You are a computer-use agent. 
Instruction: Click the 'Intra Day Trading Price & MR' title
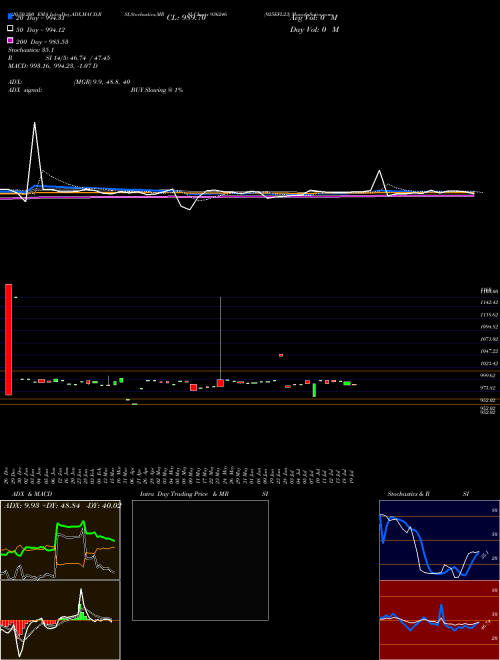click(184, 494)
